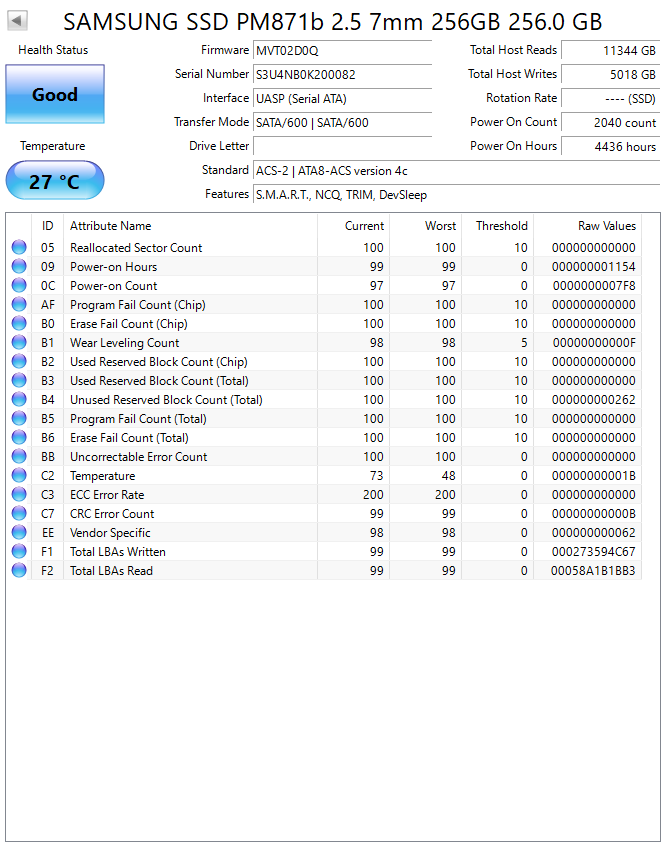The height and width of the screenshot is (846, 666).
Task: Click the Threshold column header
Action: click(x=497, y=226)
